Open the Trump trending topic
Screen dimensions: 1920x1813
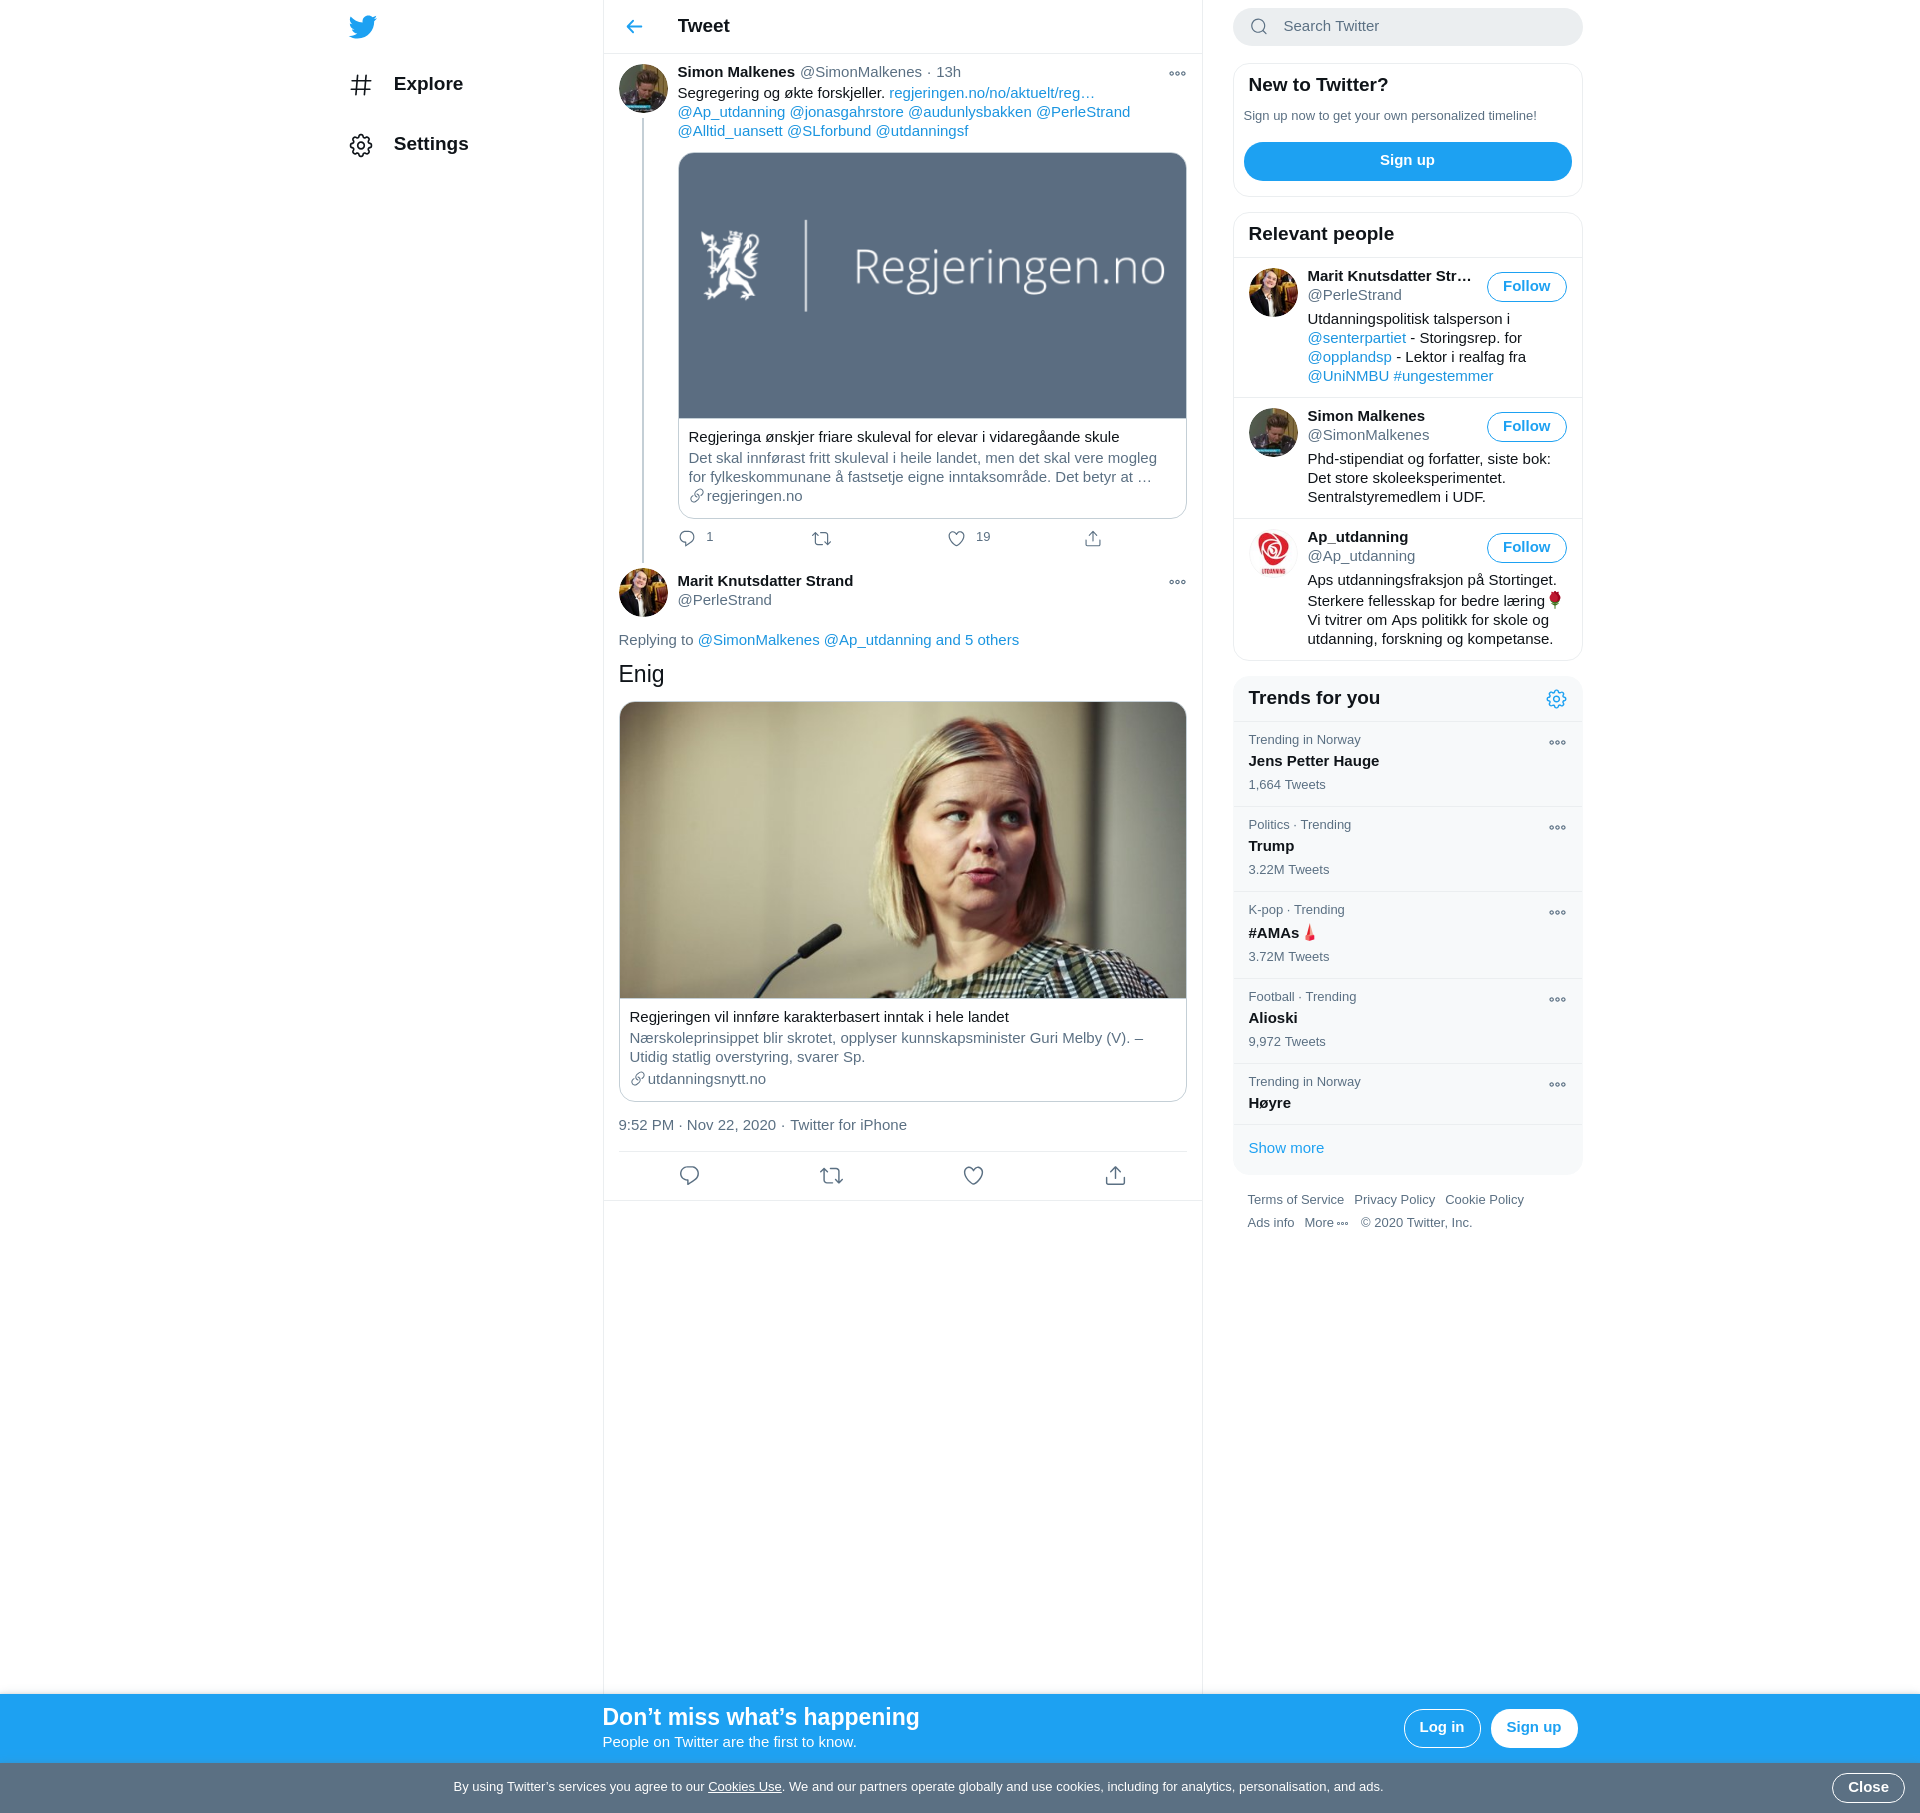(1407, 849)
